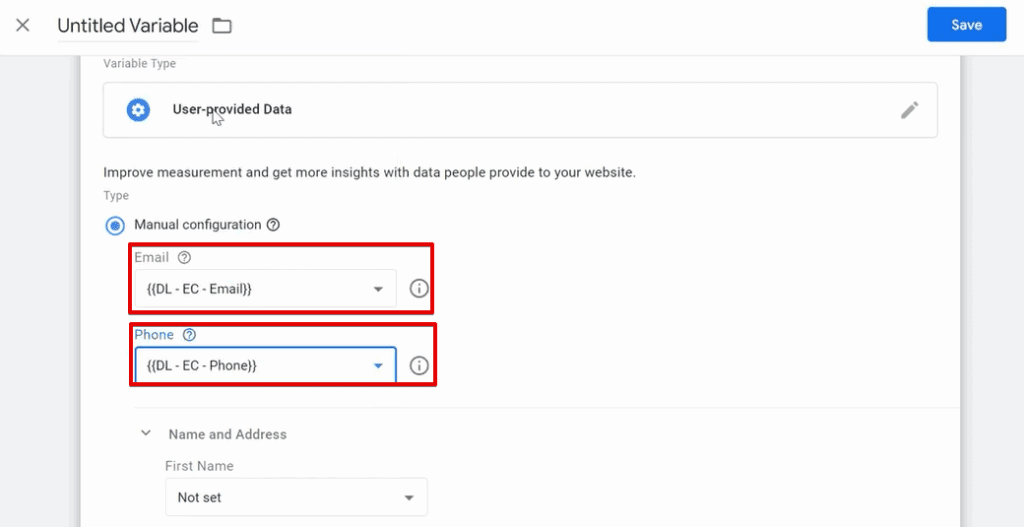
Task: Open the Phone variable dropdown
Action: point(265,365)
